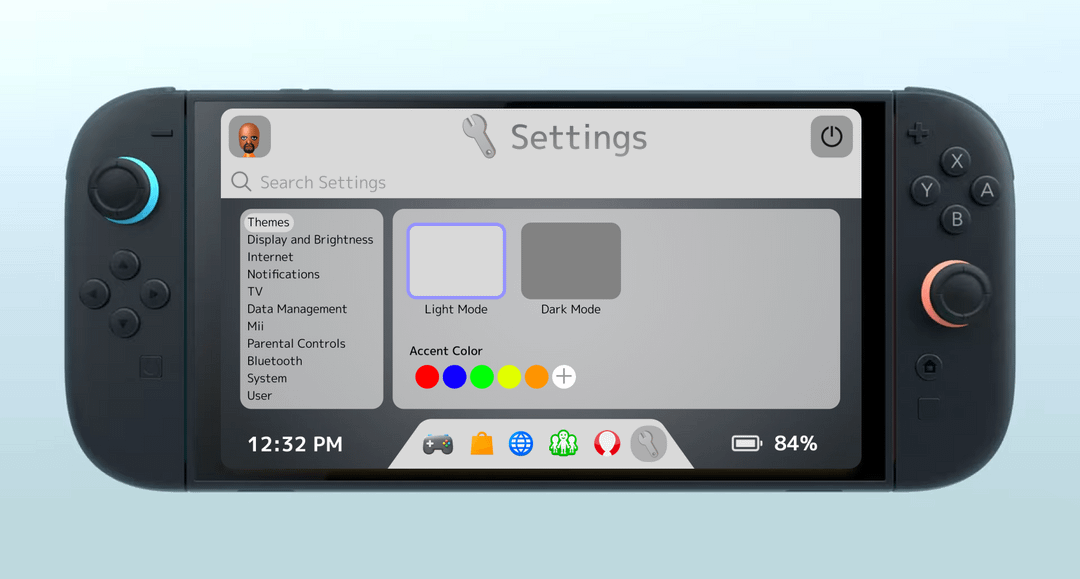The width and height of the screenshot is (1080, 579).
Task: Open Data Management settings
Action: [x=297, y=309]
